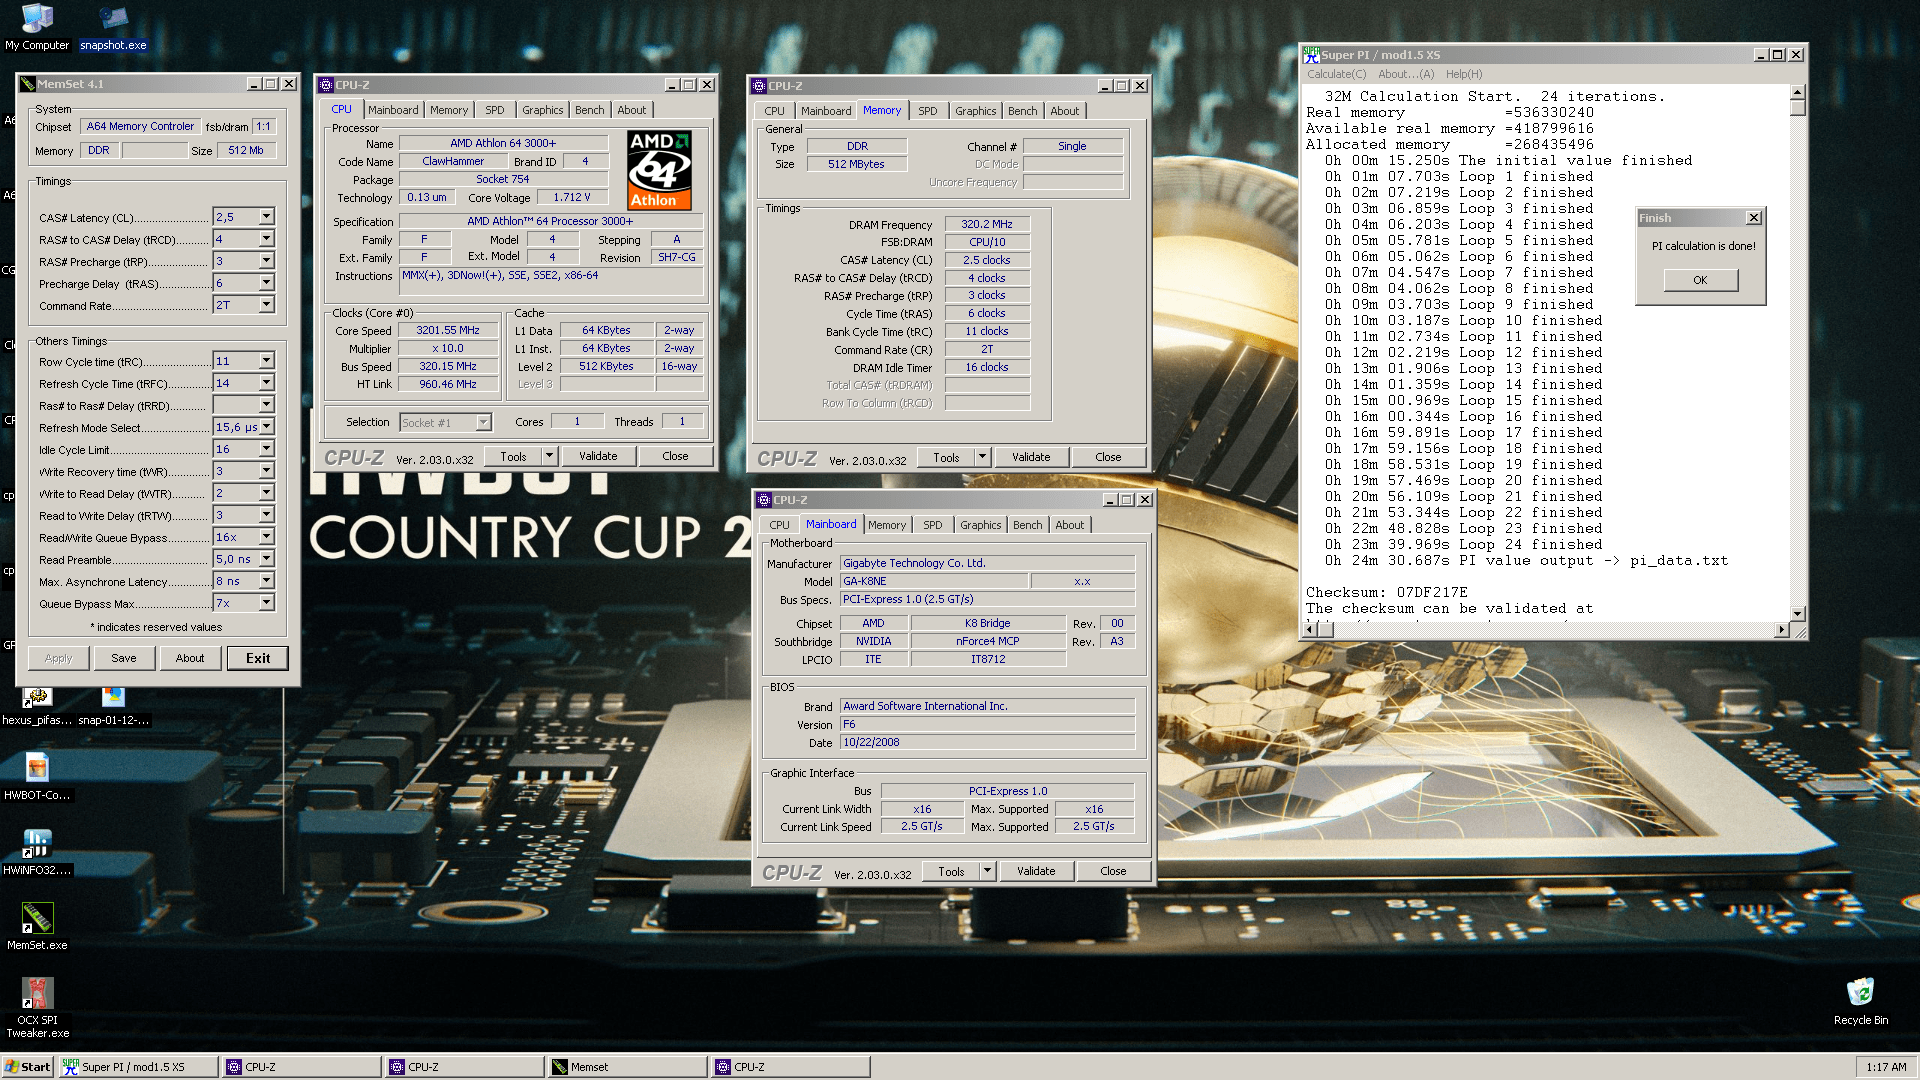Switch to Memset taskbar item
The height and width of the screenshot is (1080, 1920).
click(x=627, y=1067)
